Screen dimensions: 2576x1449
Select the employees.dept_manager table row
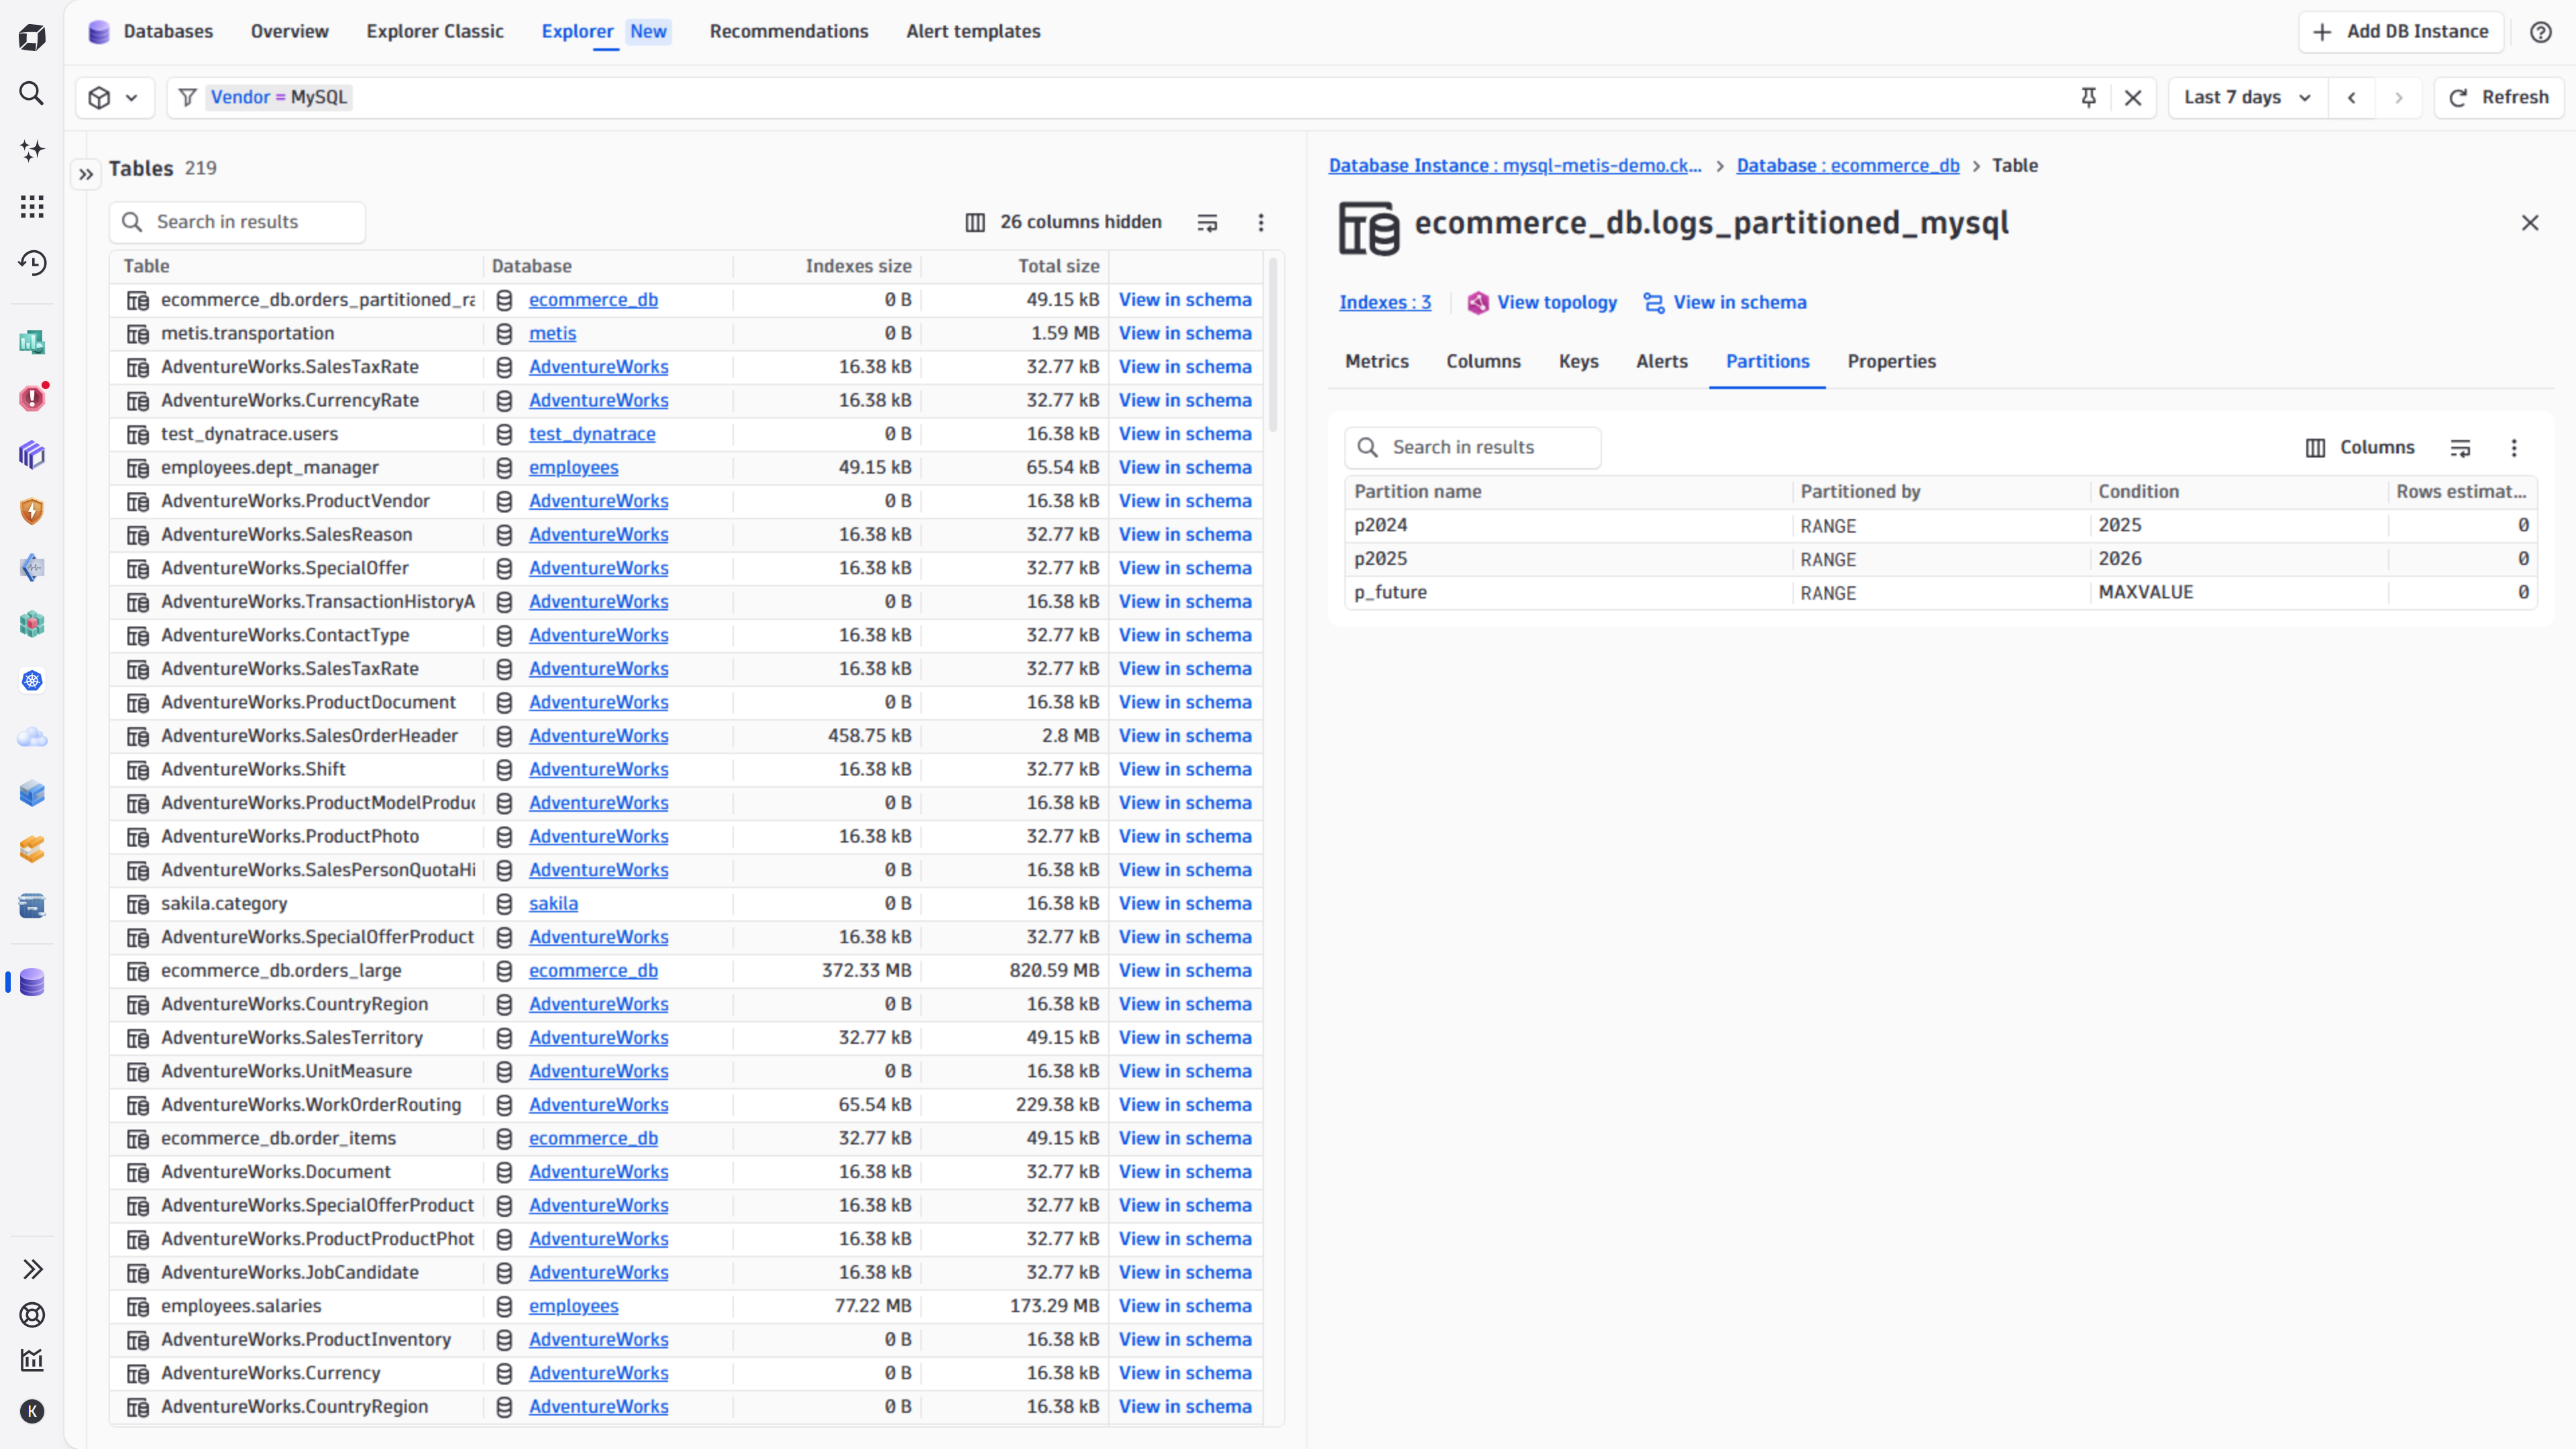(686, 467)
